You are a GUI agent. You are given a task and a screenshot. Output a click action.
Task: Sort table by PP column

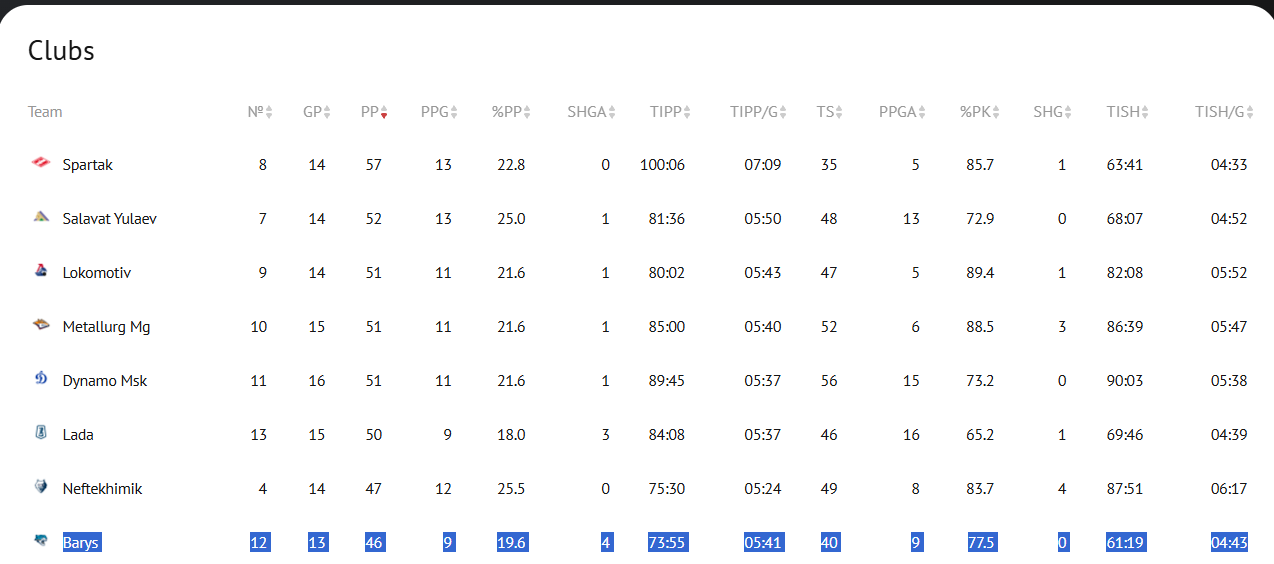374,112
